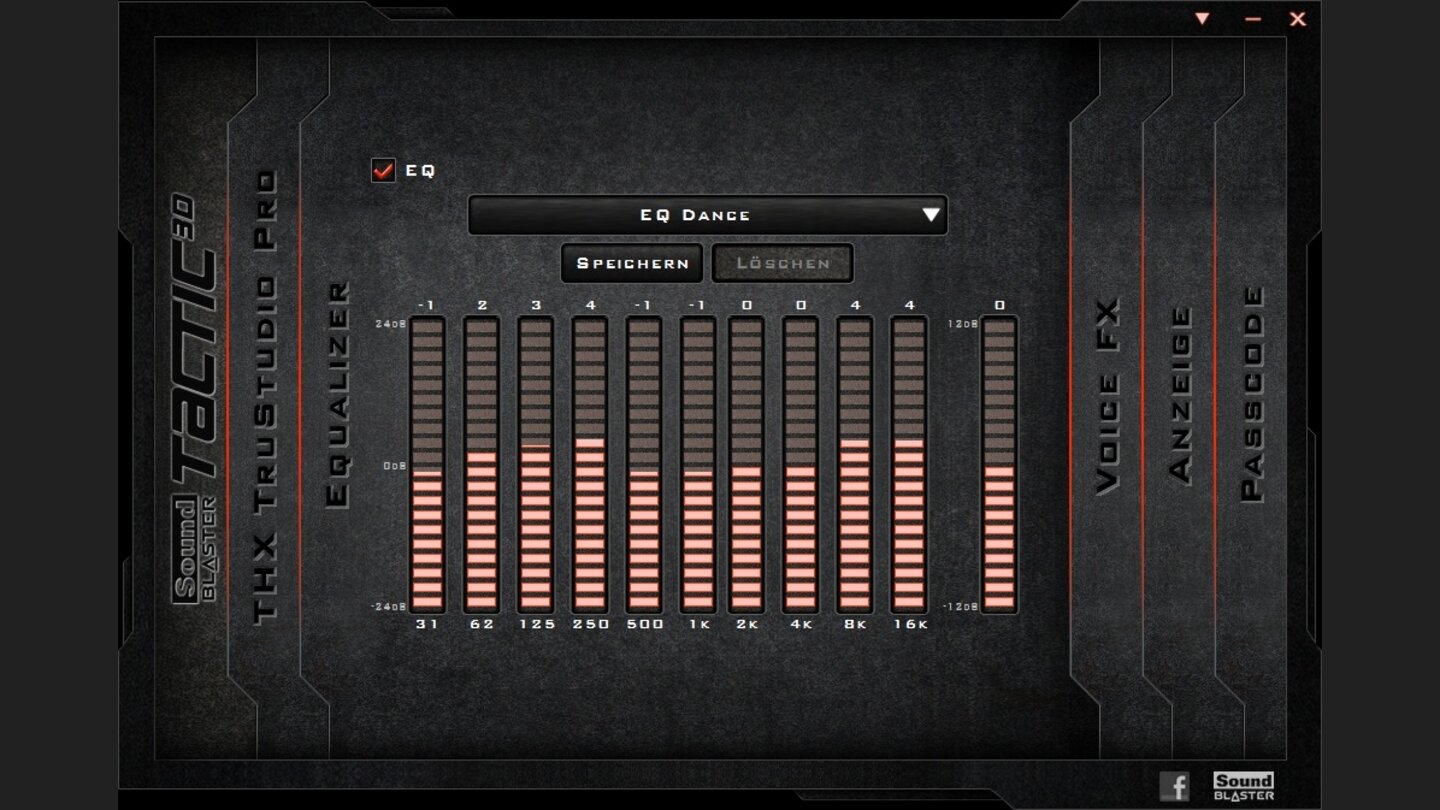Image resolution: width=1440 pixels, height=810 pixels.
Task: Adjust the 500 Hz band slider
Action: (643, 465)
